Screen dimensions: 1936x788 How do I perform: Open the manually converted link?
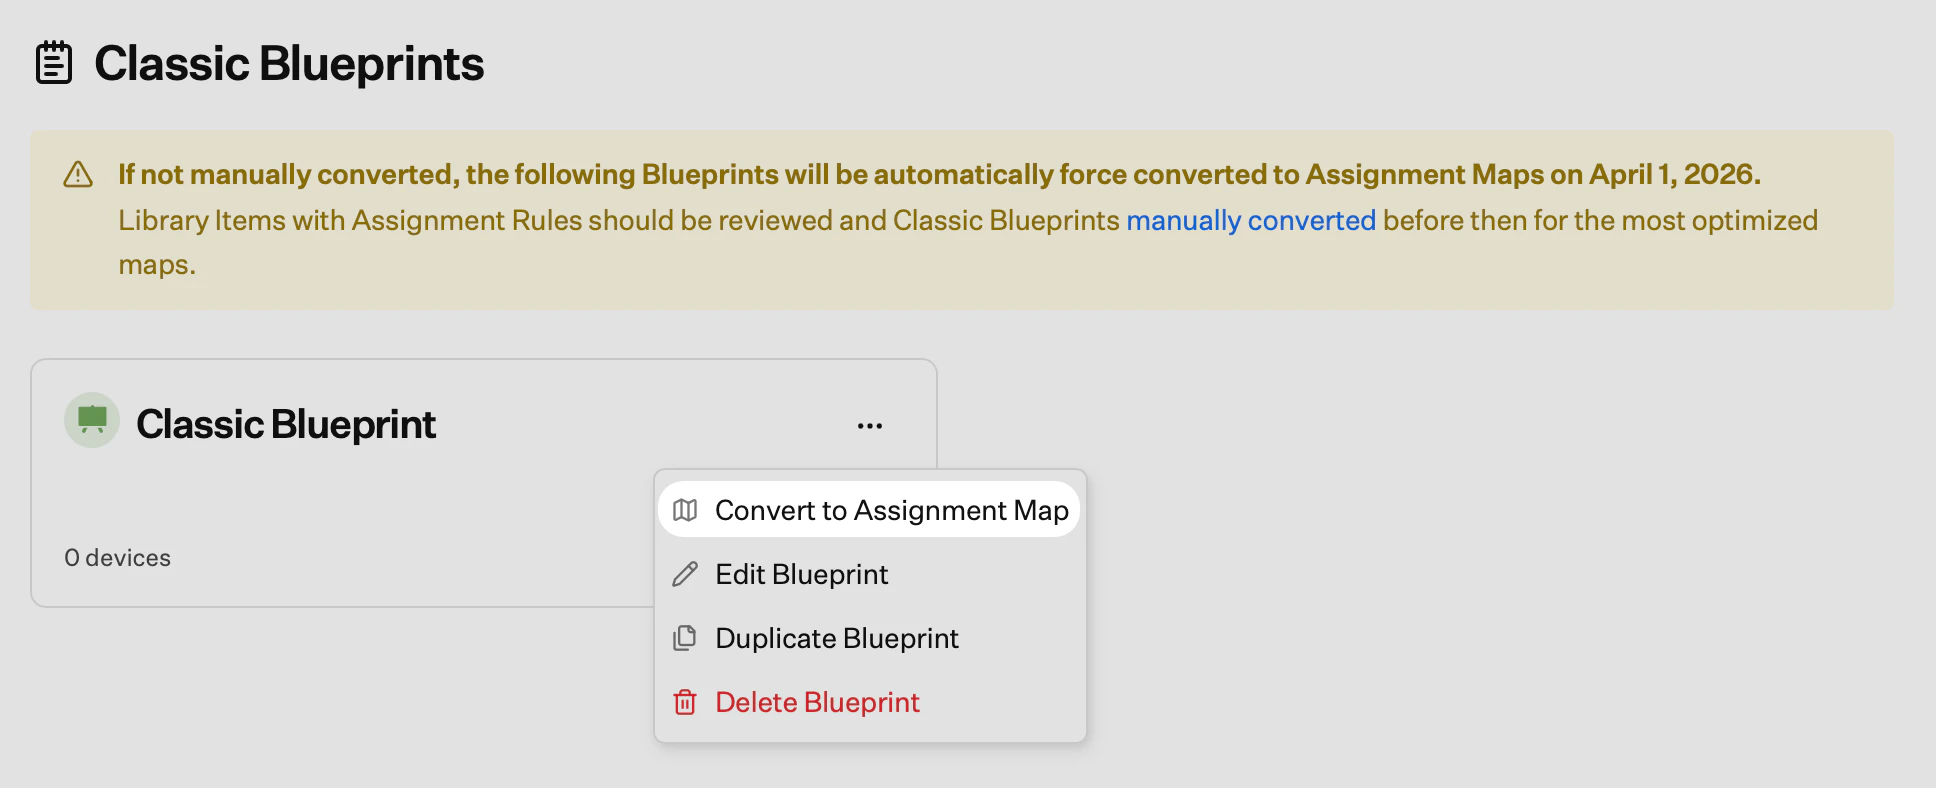click(x=1251, y=220)
